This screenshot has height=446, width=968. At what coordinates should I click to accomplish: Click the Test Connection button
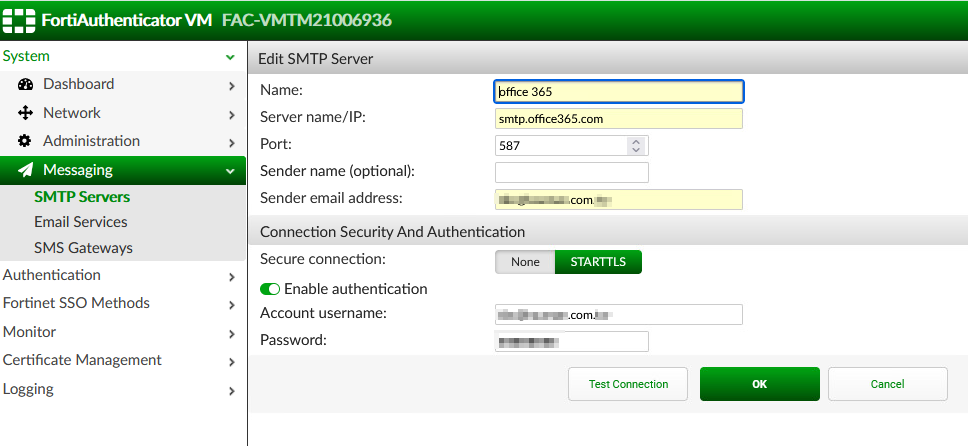[628, 384]
